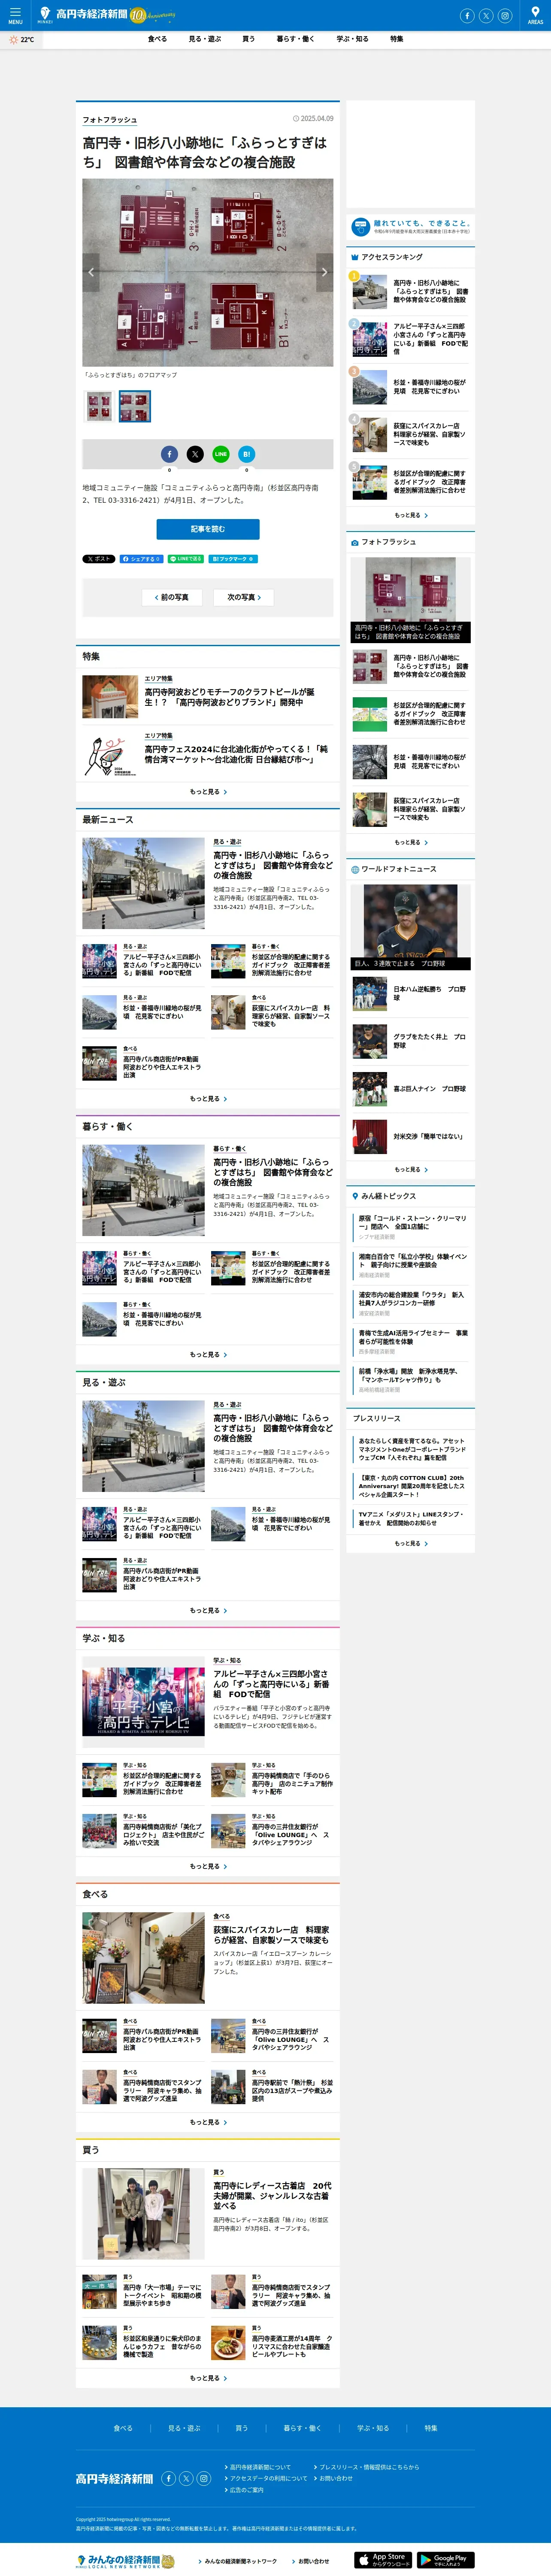Select the first floor map thumbnail
551x2576 pixels.
pos(99,406)
